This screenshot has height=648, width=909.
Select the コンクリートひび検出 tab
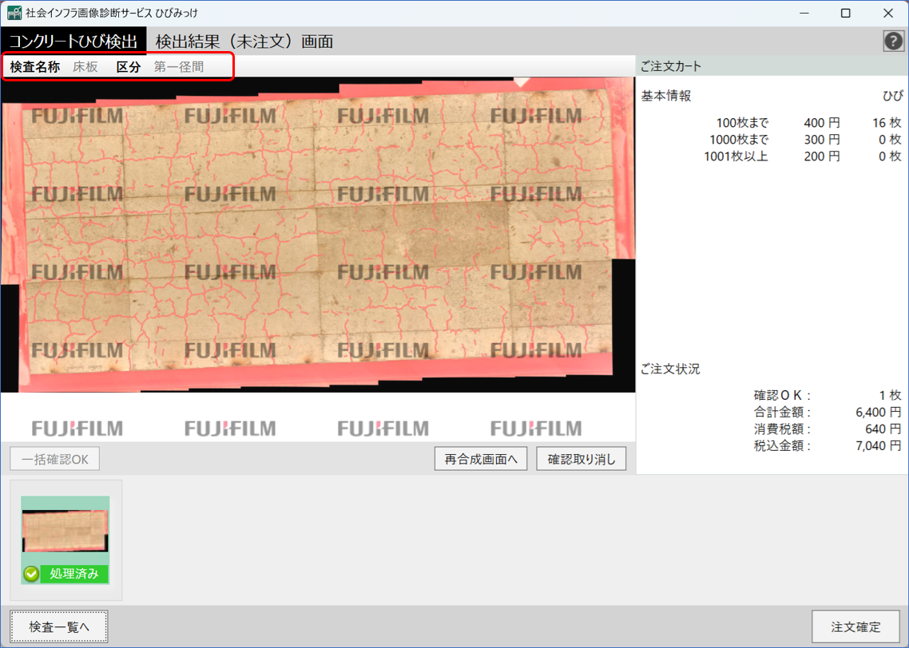[73, 41]
